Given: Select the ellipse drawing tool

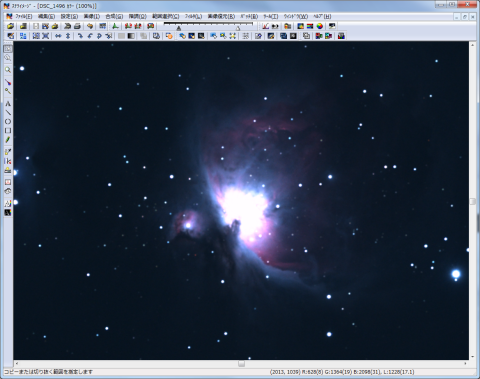Looking at the screenshot, I should (x=8, y=122).
